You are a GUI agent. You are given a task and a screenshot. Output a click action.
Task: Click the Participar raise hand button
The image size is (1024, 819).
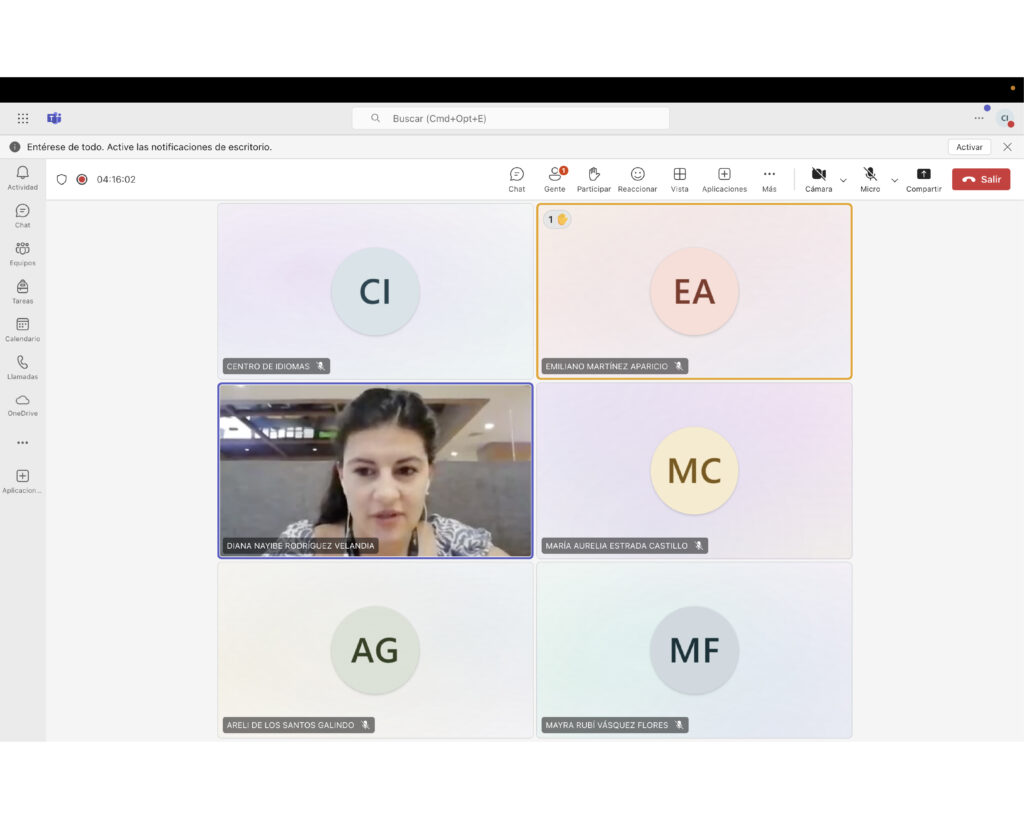[x=594, y=180]
